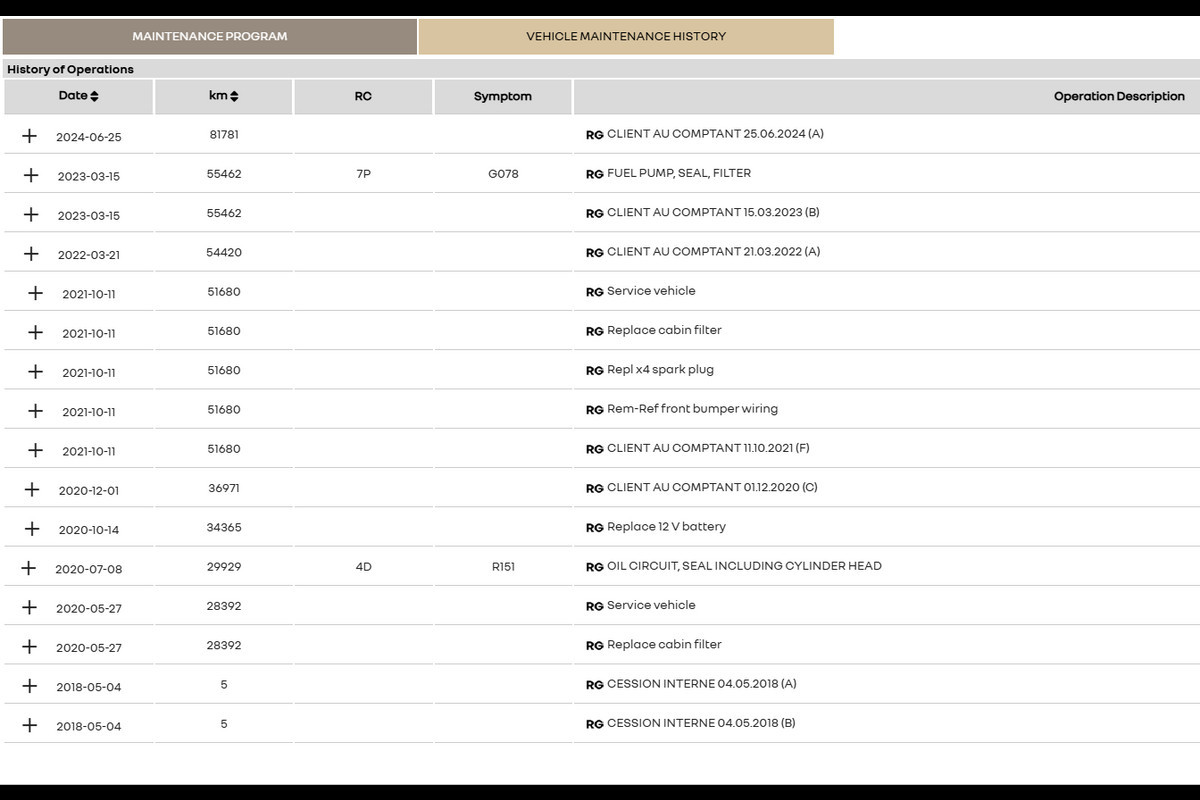Select CLIENT AU COMPTANT 15.03.2023 (B) description
1200x800 pixels.
[x=713, y=213]
